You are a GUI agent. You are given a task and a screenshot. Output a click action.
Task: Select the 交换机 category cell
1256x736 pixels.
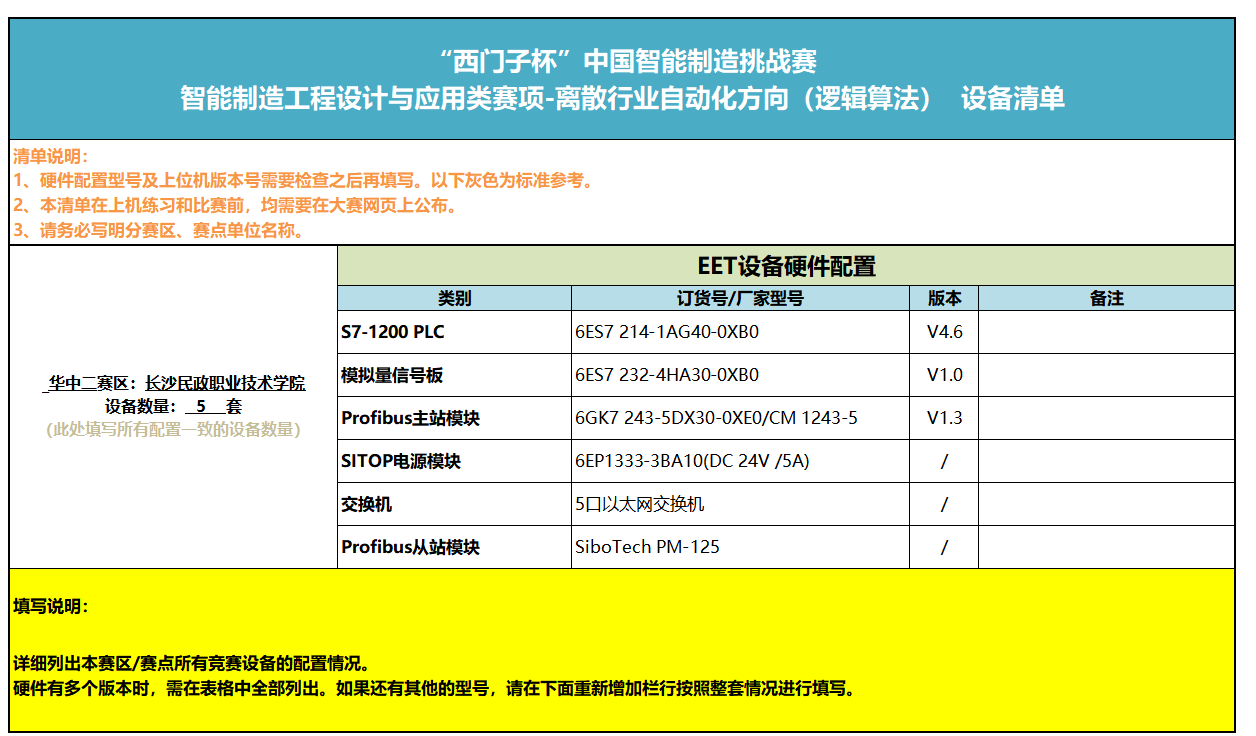click(x=454, y=504)
